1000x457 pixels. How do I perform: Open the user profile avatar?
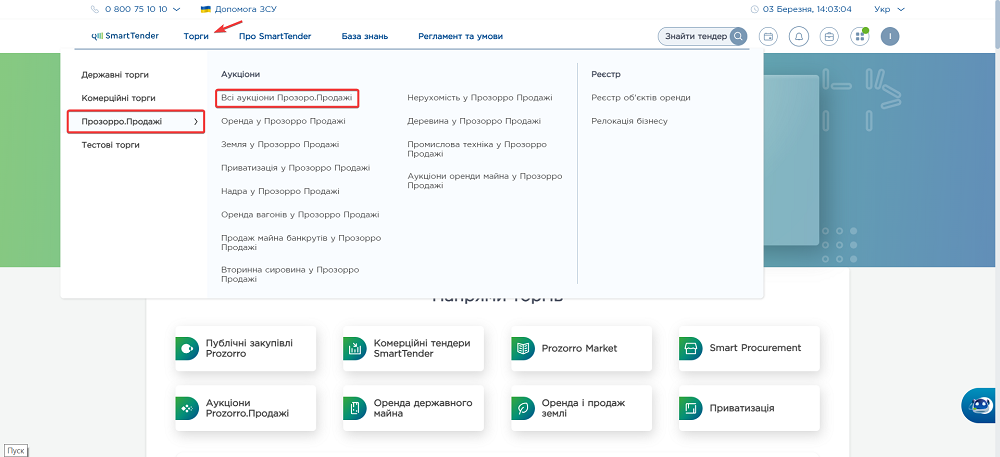890,37
